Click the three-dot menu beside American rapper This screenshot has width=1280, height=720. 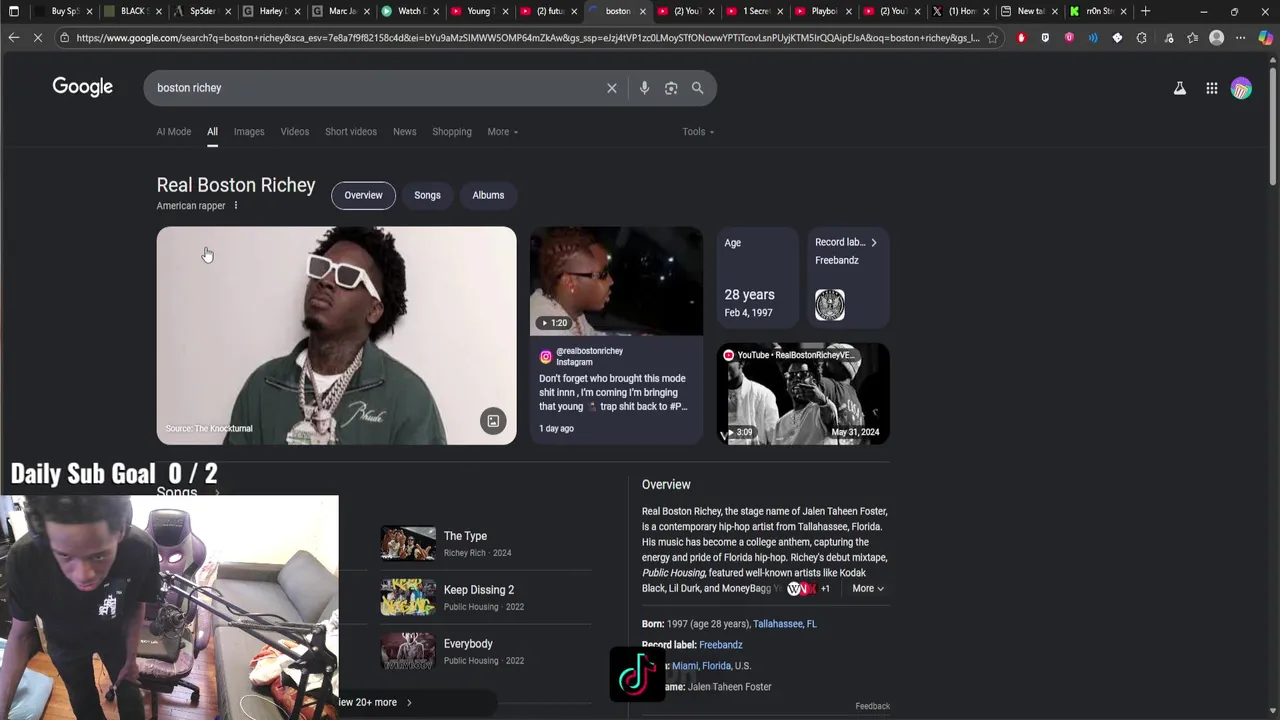click(x=236, y=206)
